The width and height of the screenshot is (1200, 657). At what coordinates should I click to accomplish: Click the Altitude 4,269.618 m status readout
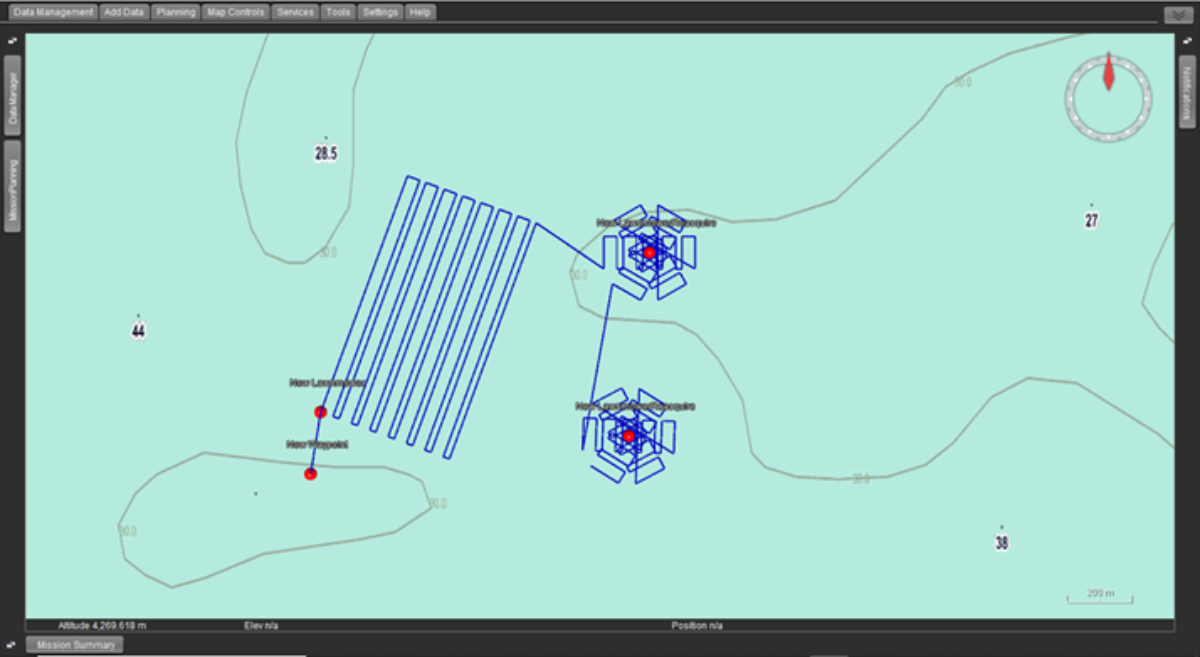pos(102,625)
